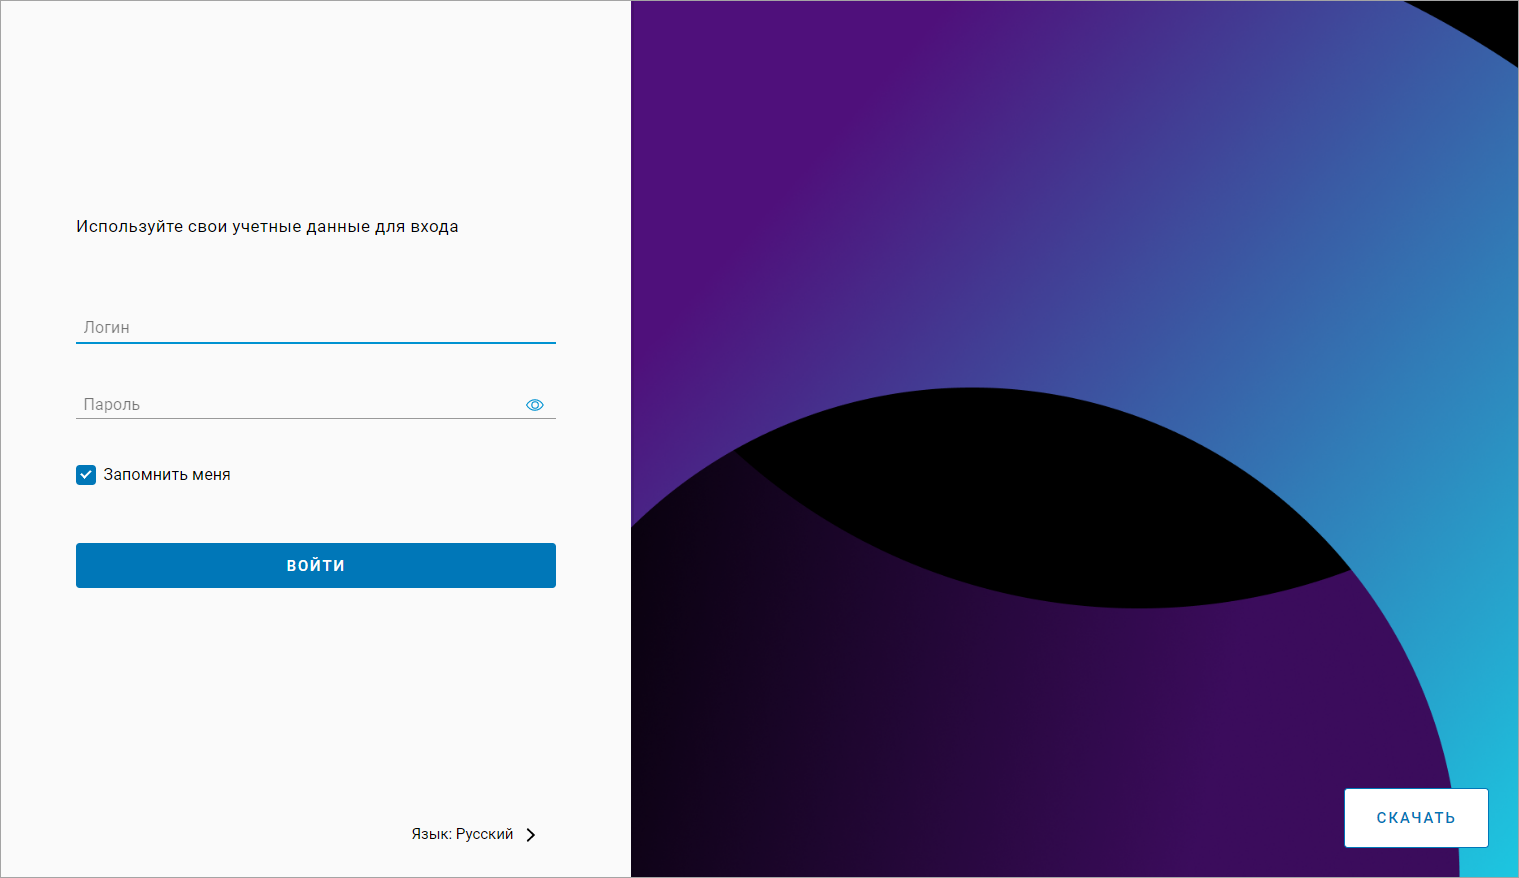
Task: Click the Пароль placeholder text
Action: pos(112,404)
